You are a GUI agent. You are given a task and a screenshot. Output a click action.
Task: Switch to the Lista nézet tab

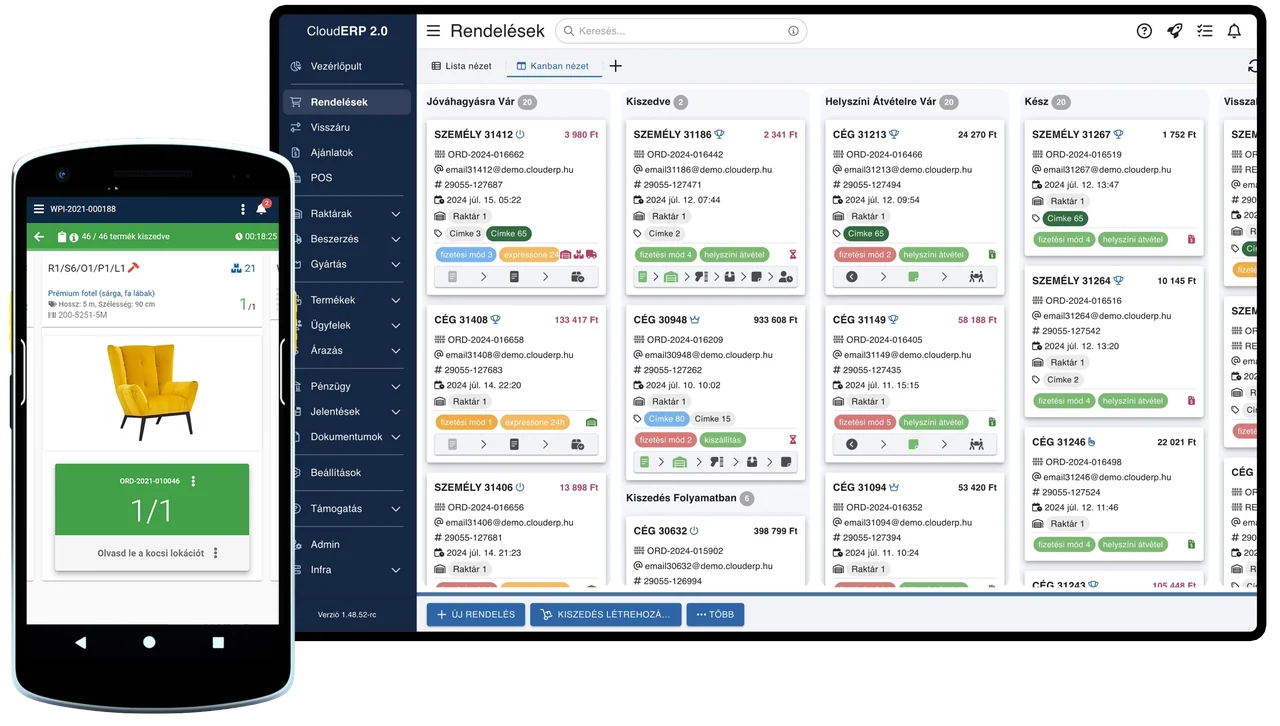coord(461,66)
